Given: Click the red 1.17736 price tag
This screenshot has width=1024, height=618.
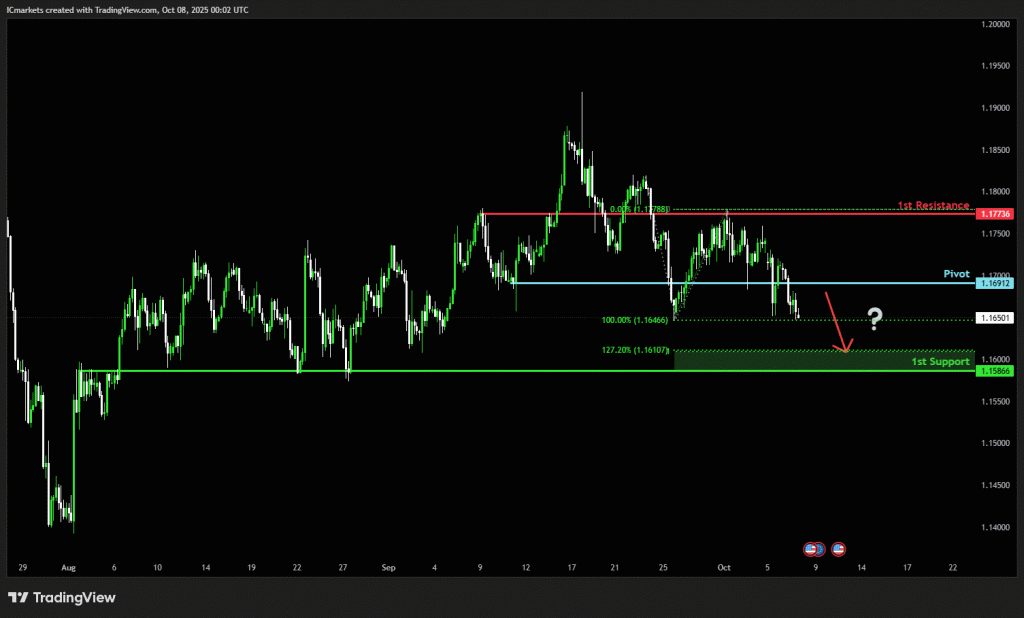Looking at the screenshot, I should [x=995, y=214].
